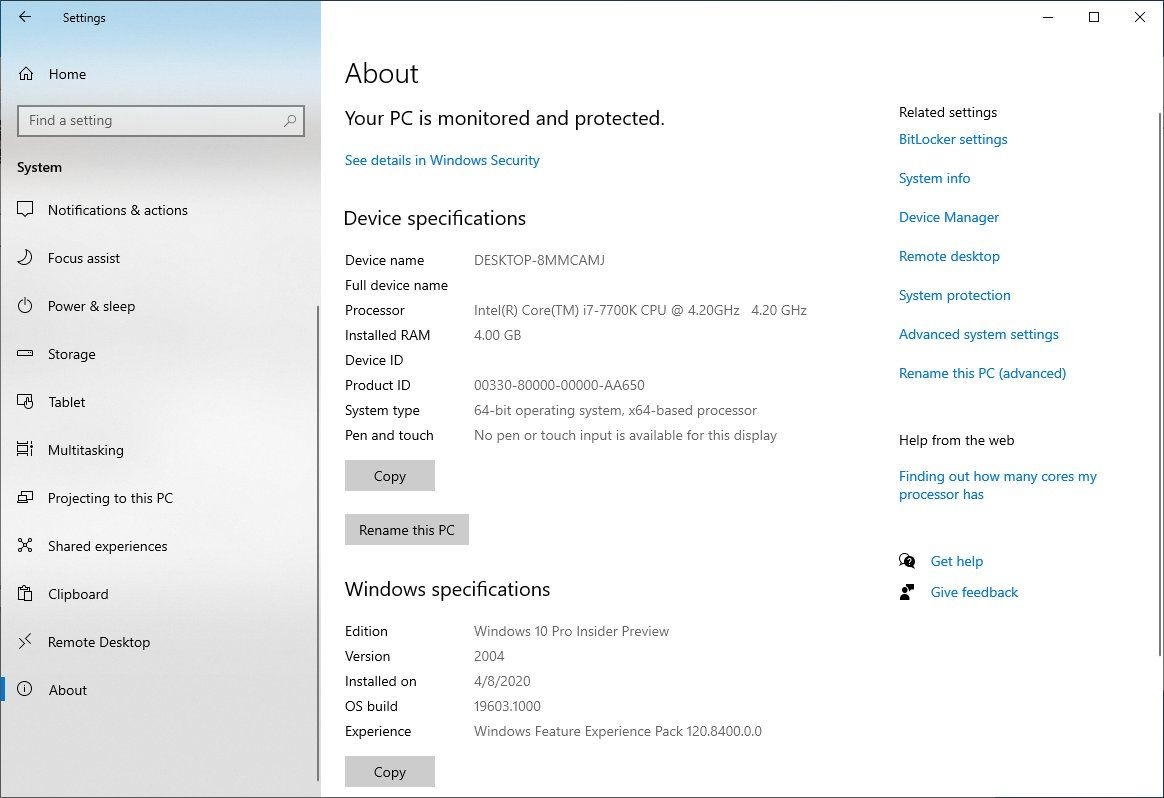The height and width of the screenshot is (798, 1164).
Task: Click the search magnifier icon
Action: click(x=290, y=121)
